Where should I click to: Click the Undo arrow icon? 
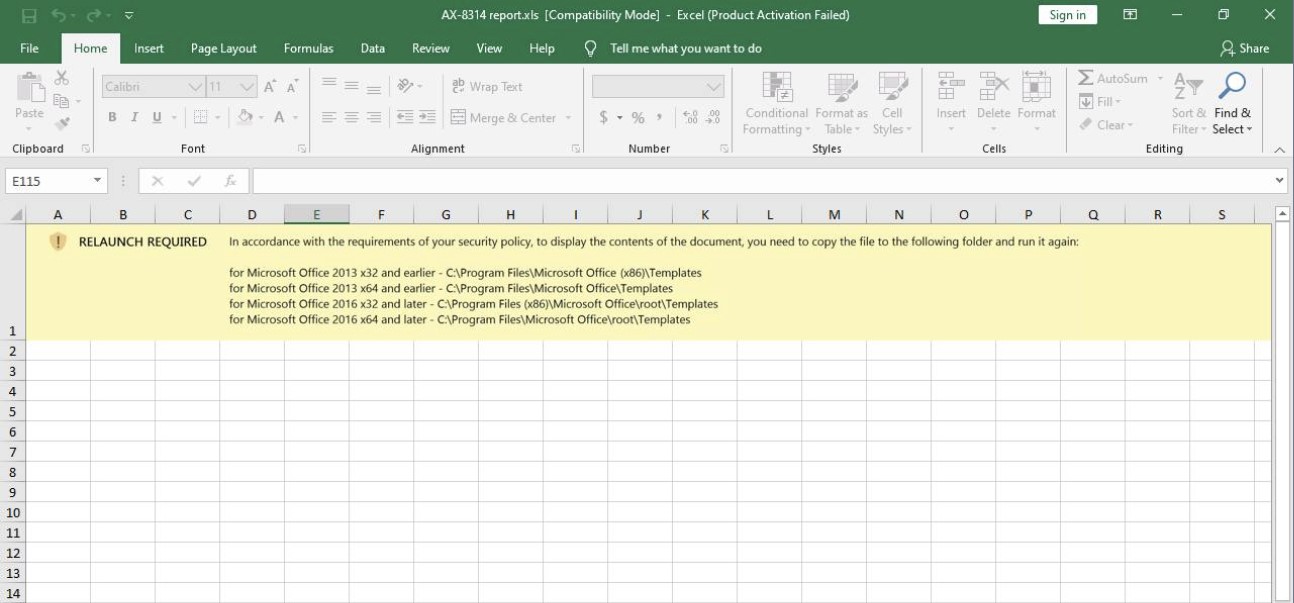59,15
